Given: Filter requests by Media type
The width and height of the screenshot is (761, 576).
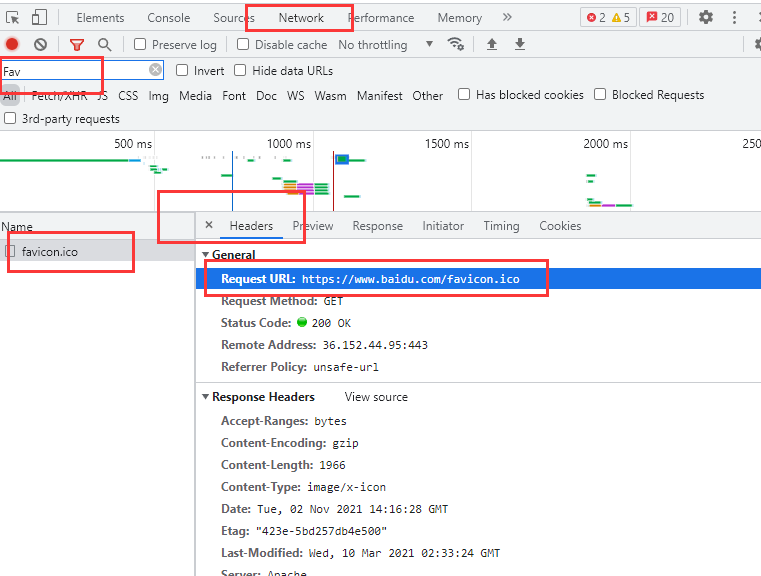Looking at the screenshot, I should 195,96.
